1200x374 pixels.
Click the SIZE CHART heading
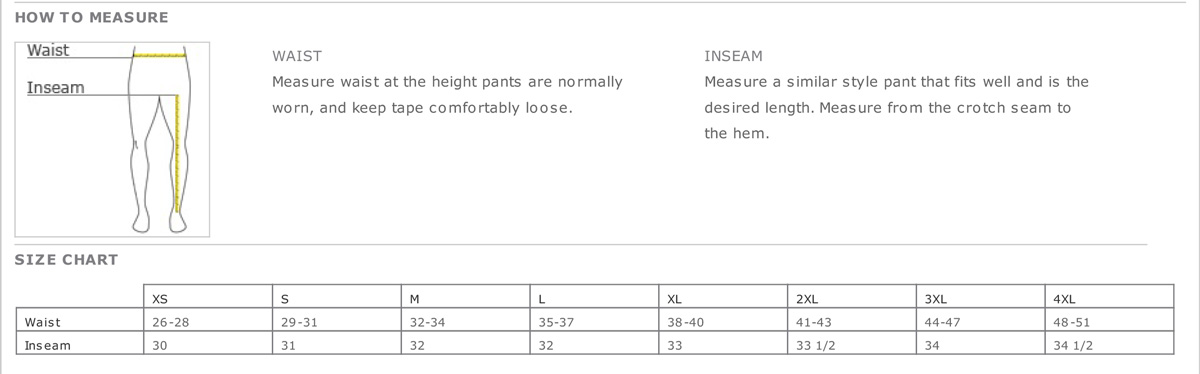tap(66, 259)
